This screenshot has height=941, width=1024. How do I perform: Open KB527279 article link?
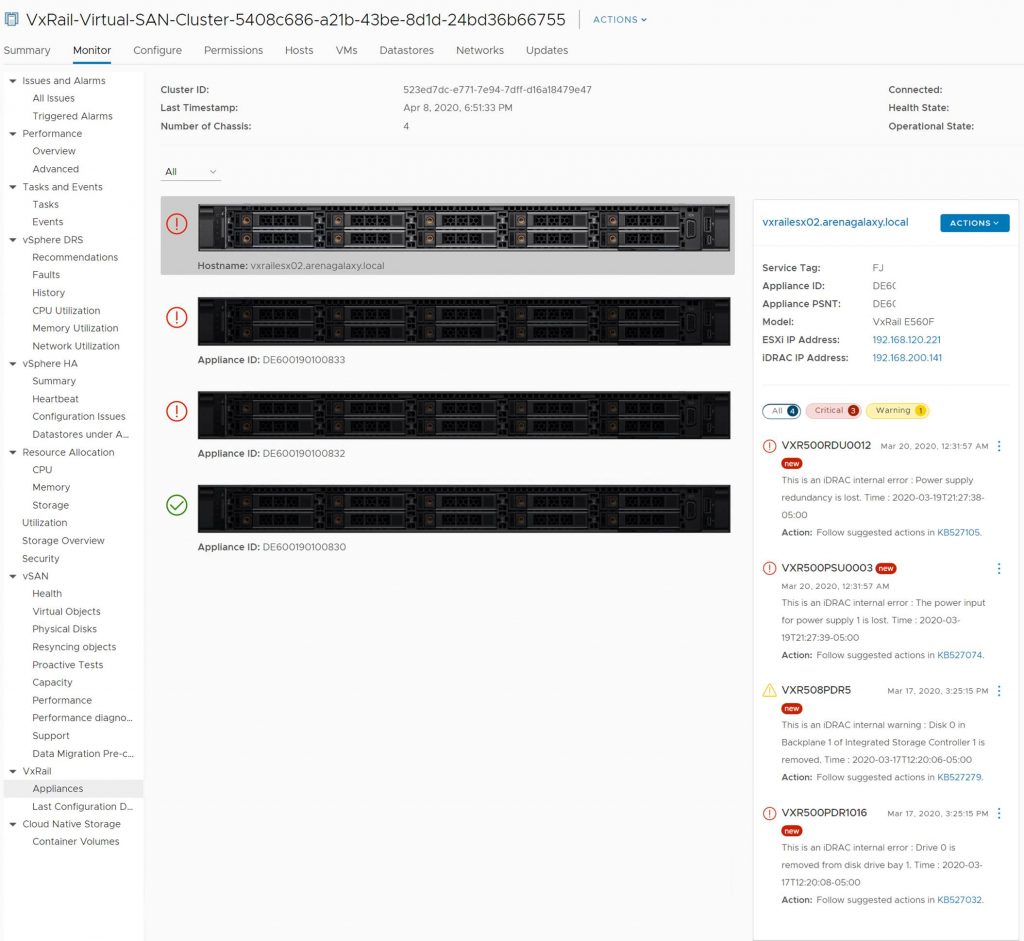click(959, 777)
